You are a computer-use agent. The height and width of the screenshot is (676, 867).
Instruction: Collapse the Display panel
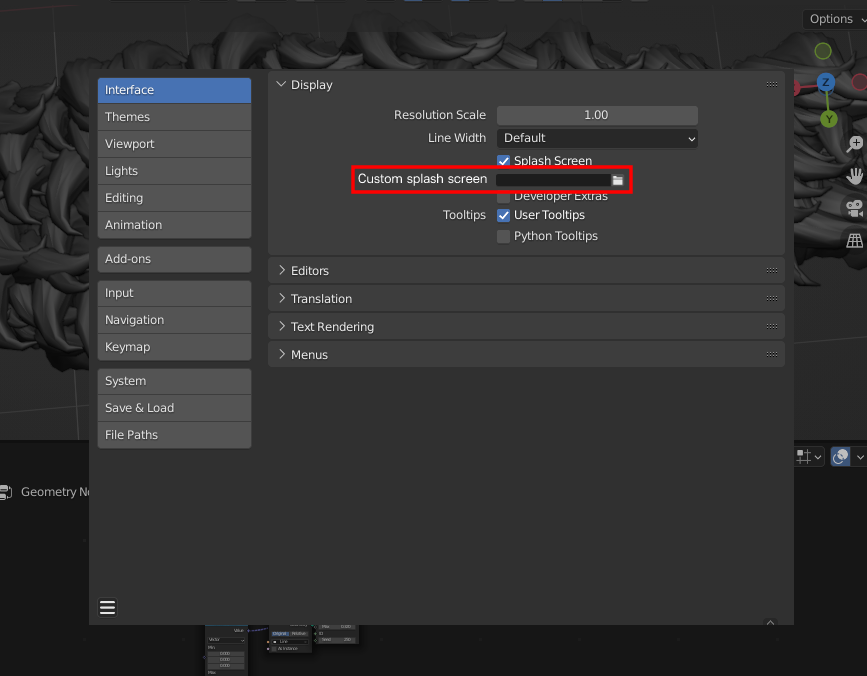tap(281, 85)
